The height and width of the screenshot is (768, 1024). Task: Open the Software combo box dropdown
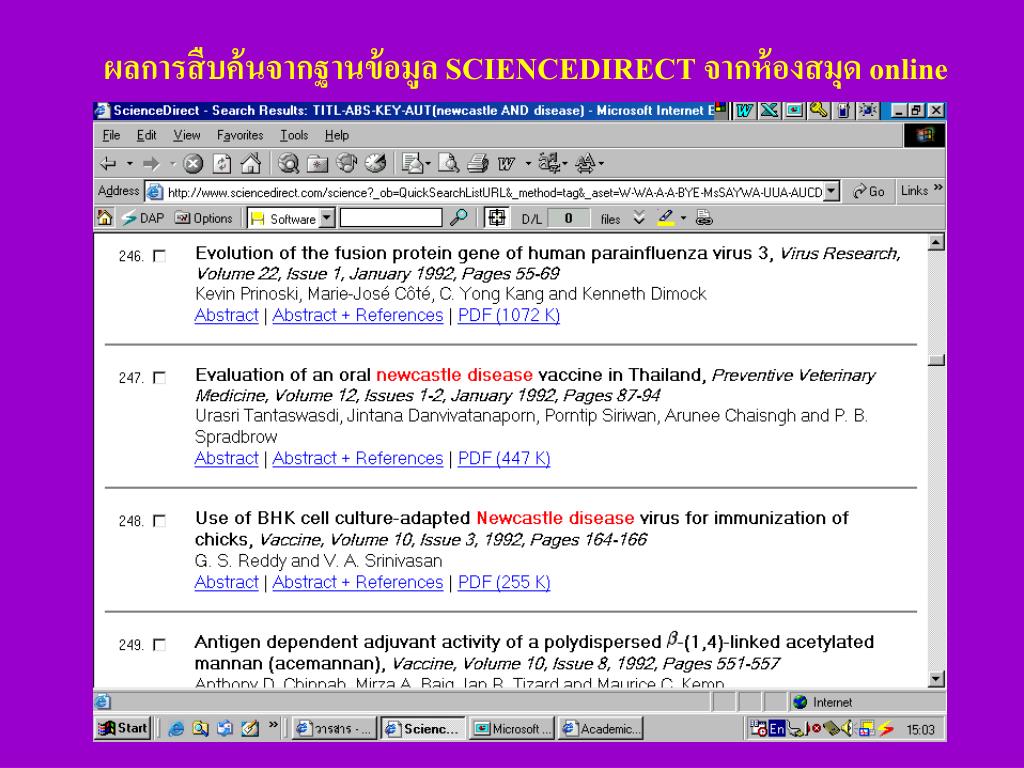327,218
